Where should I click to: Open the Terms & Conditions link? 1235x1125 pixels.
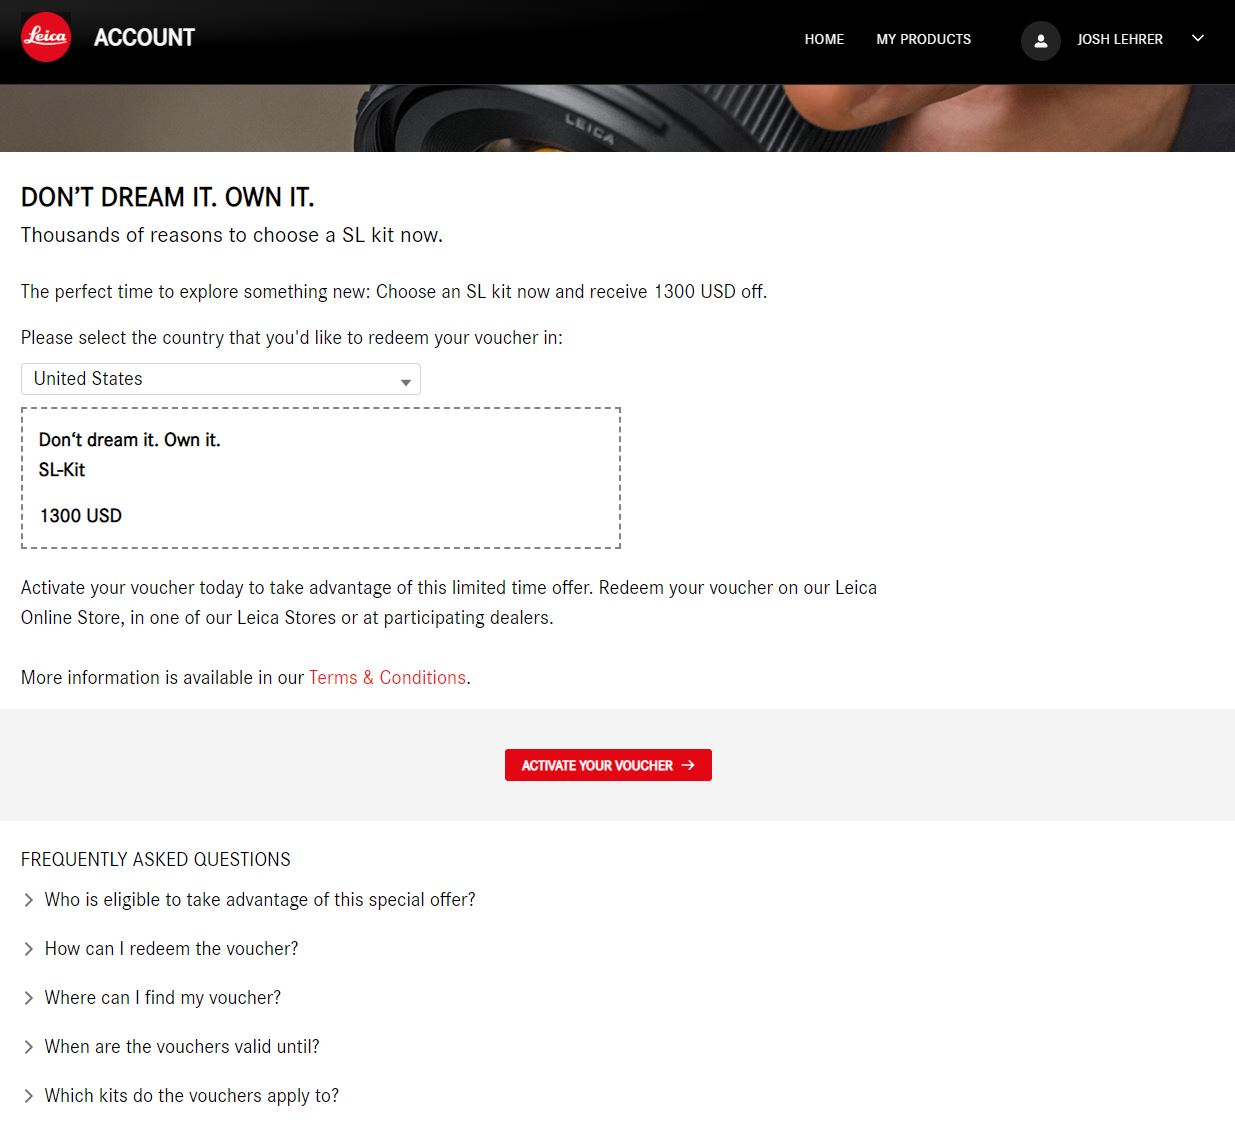(387, 677)
